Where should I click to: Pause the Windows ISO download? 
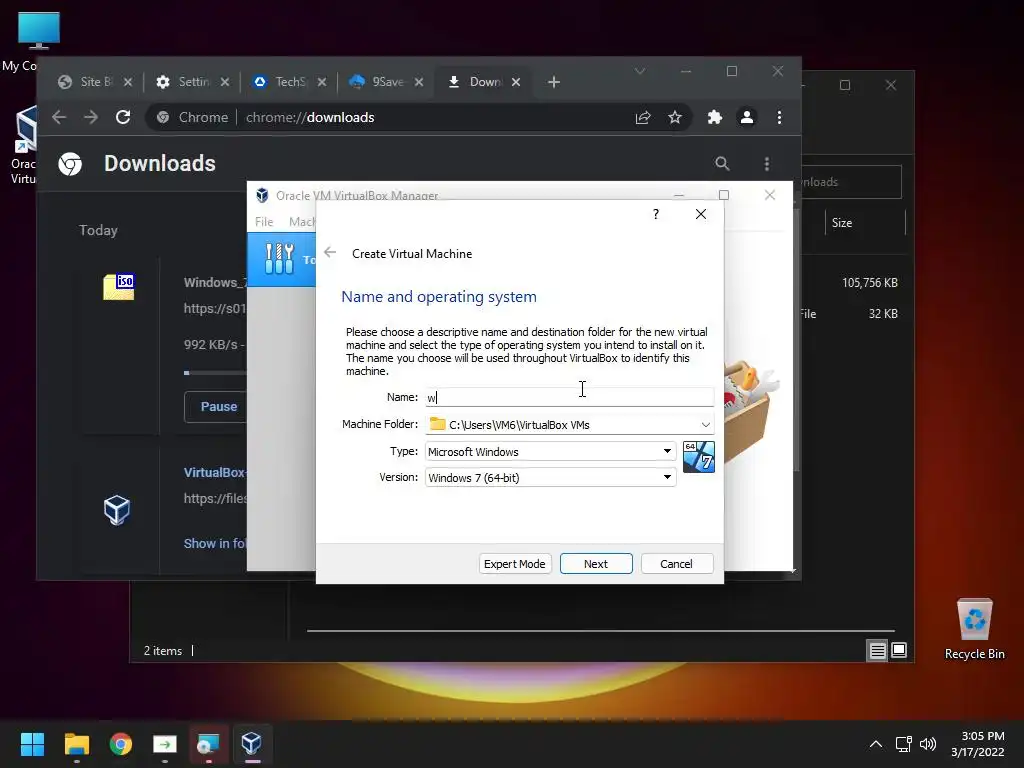[x=216, y=406]
